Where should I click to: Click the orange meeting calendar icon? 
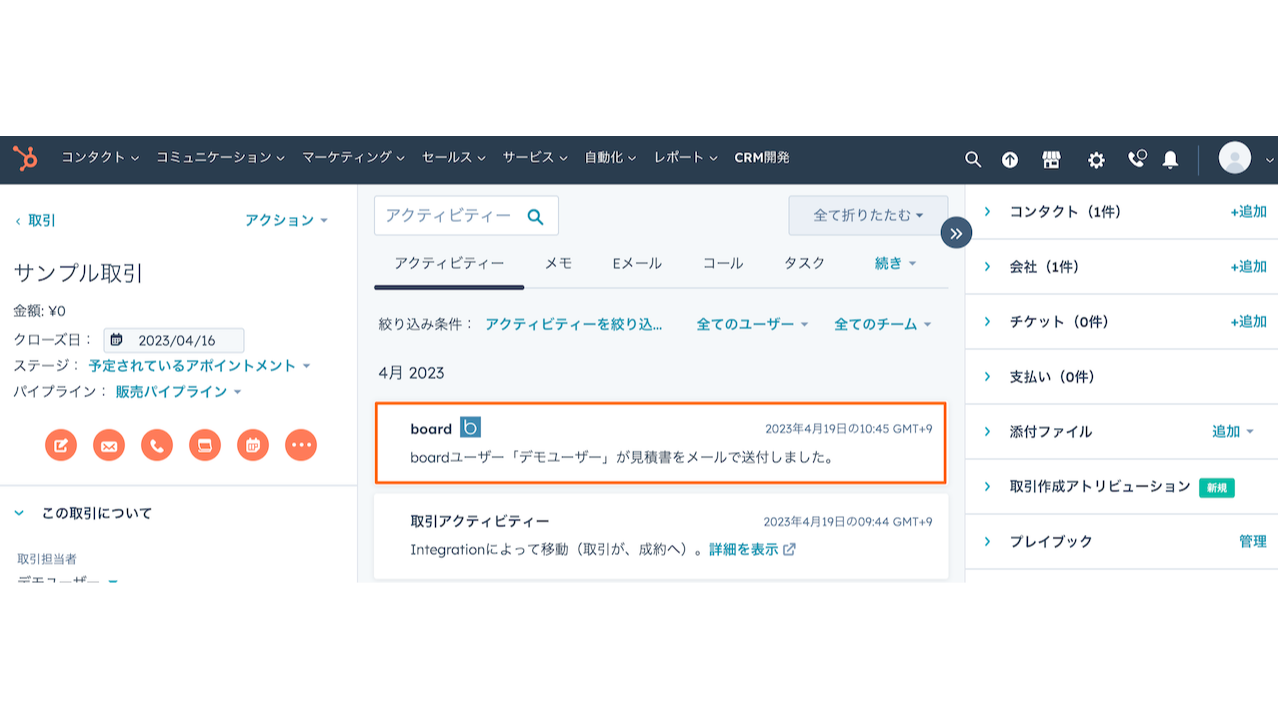[253, 445]
